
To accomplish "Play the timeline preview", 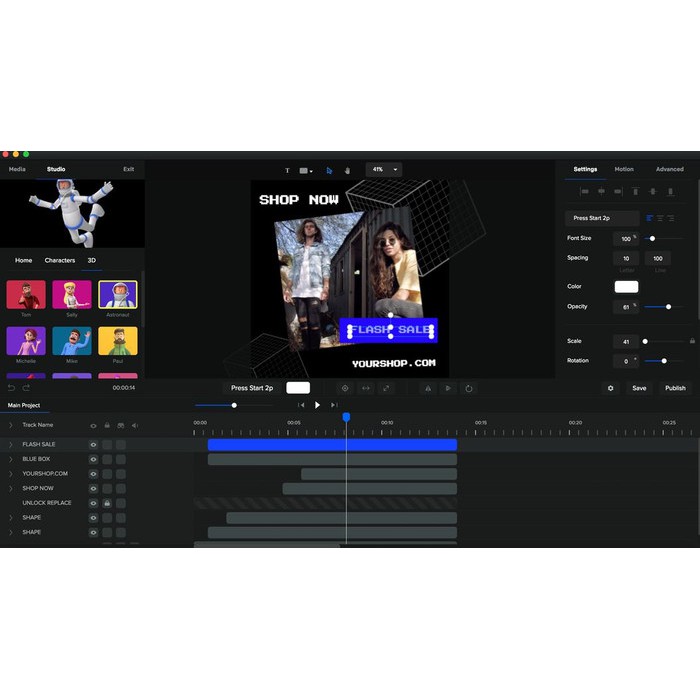I will coord(317,405).
